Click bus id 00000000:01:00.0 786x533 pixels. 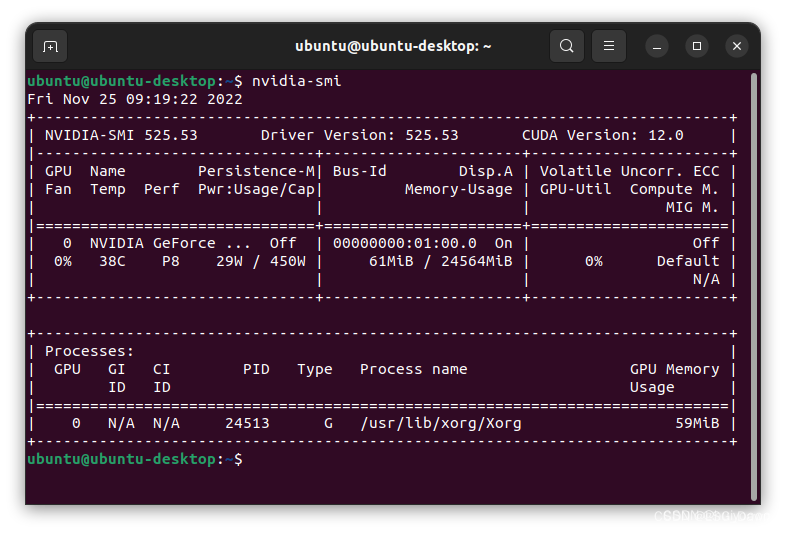tap(405, 244)
